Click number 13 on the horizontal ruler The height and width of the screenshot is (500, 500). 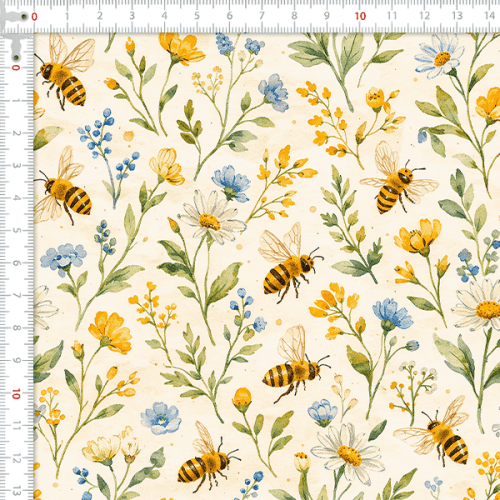pos(457,16)
